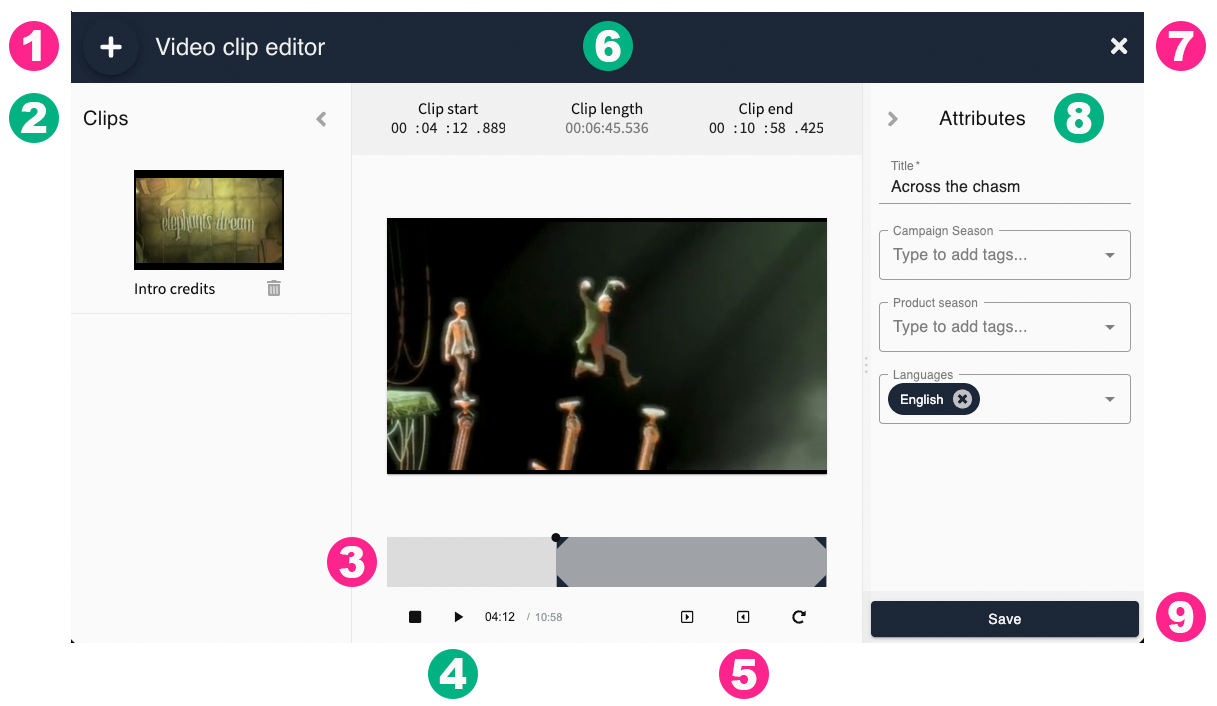Open the Product season dropdown
1217x706 pixels.
(x=1109, y=327)
